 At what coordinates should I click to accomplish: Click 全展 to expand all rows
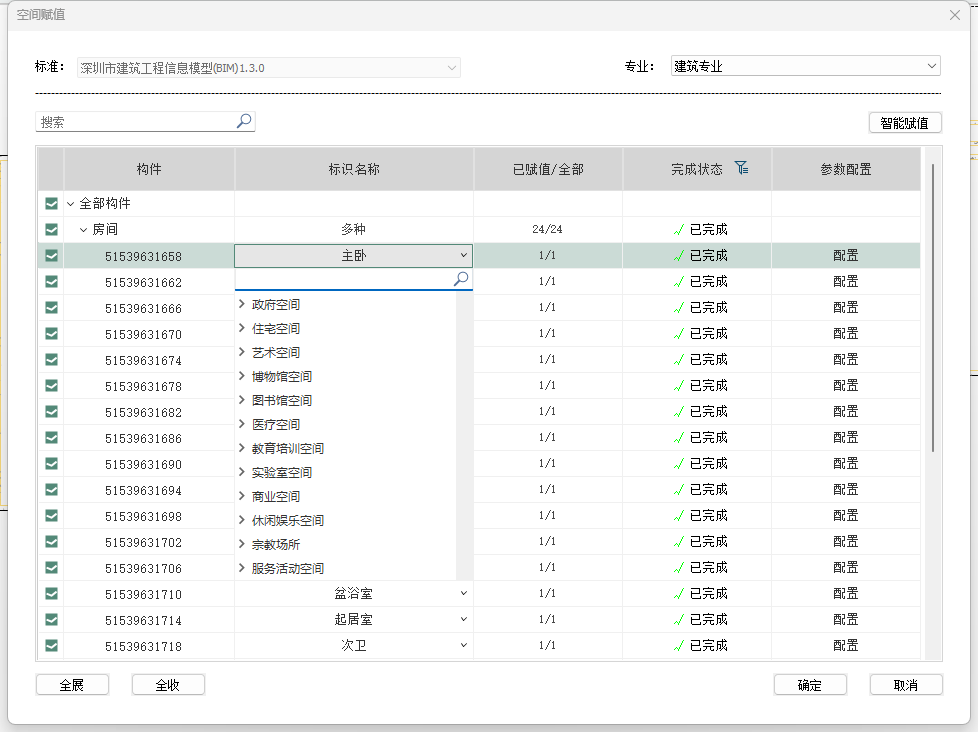coord(72,685)
